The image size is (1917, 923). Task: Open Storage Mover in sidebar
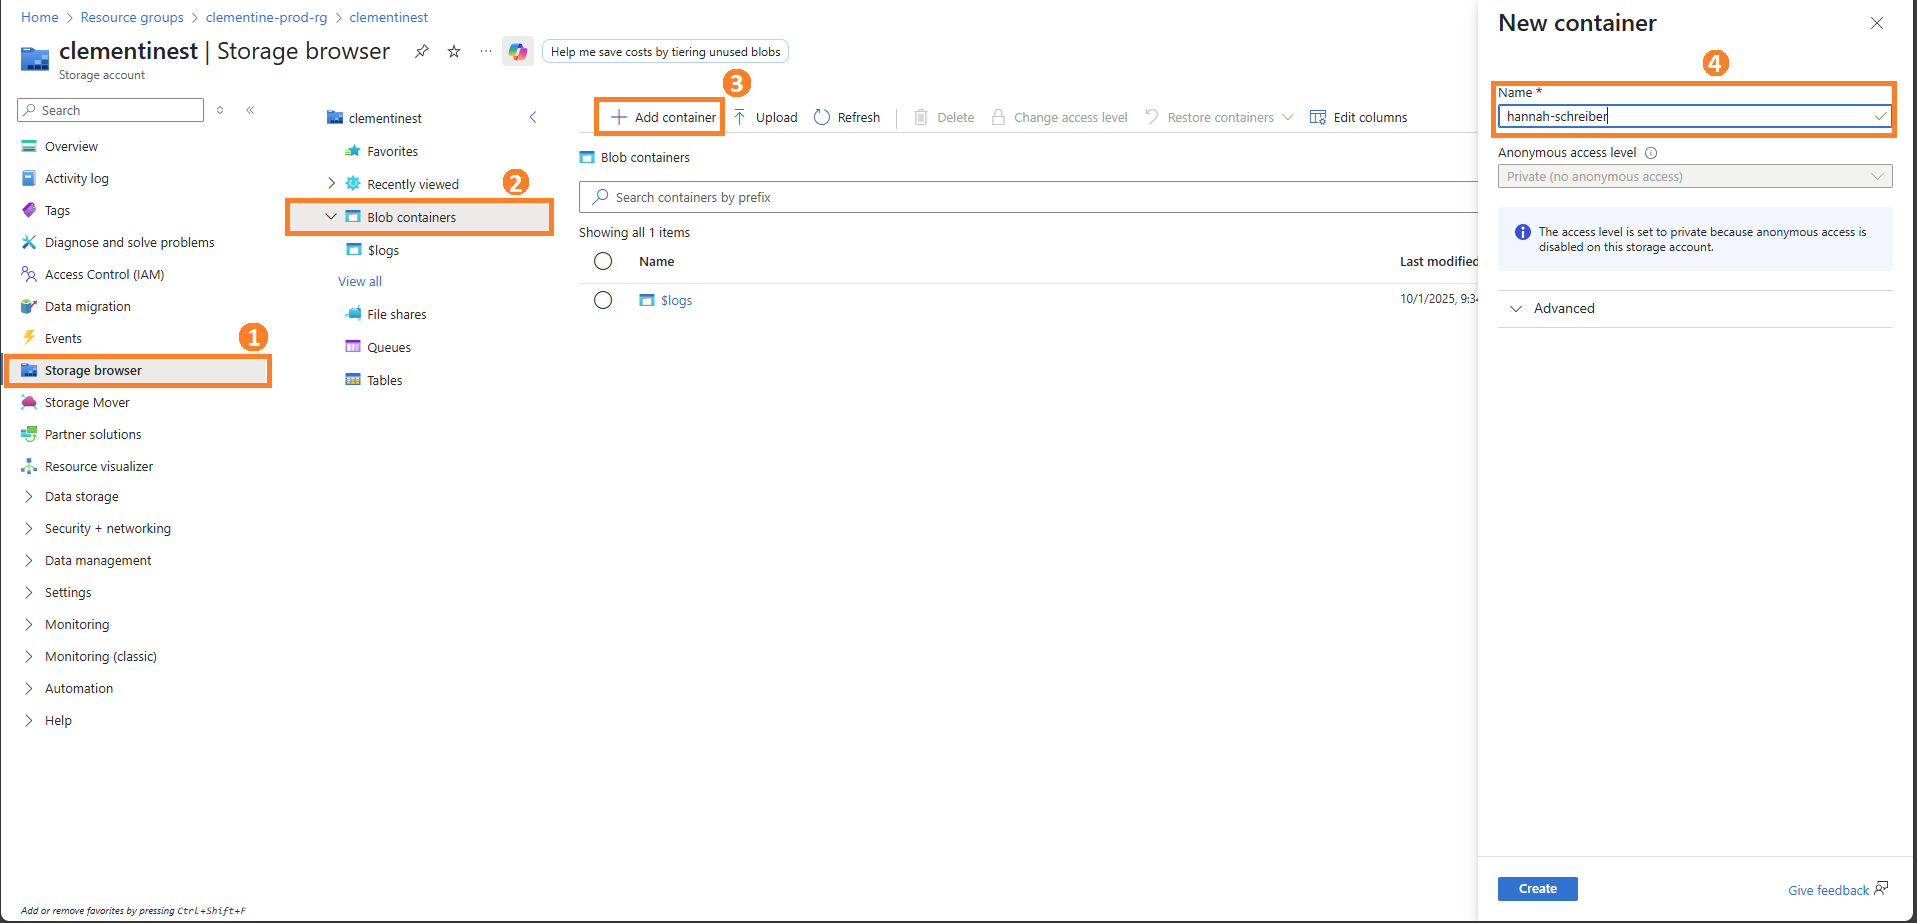[87, 402]
